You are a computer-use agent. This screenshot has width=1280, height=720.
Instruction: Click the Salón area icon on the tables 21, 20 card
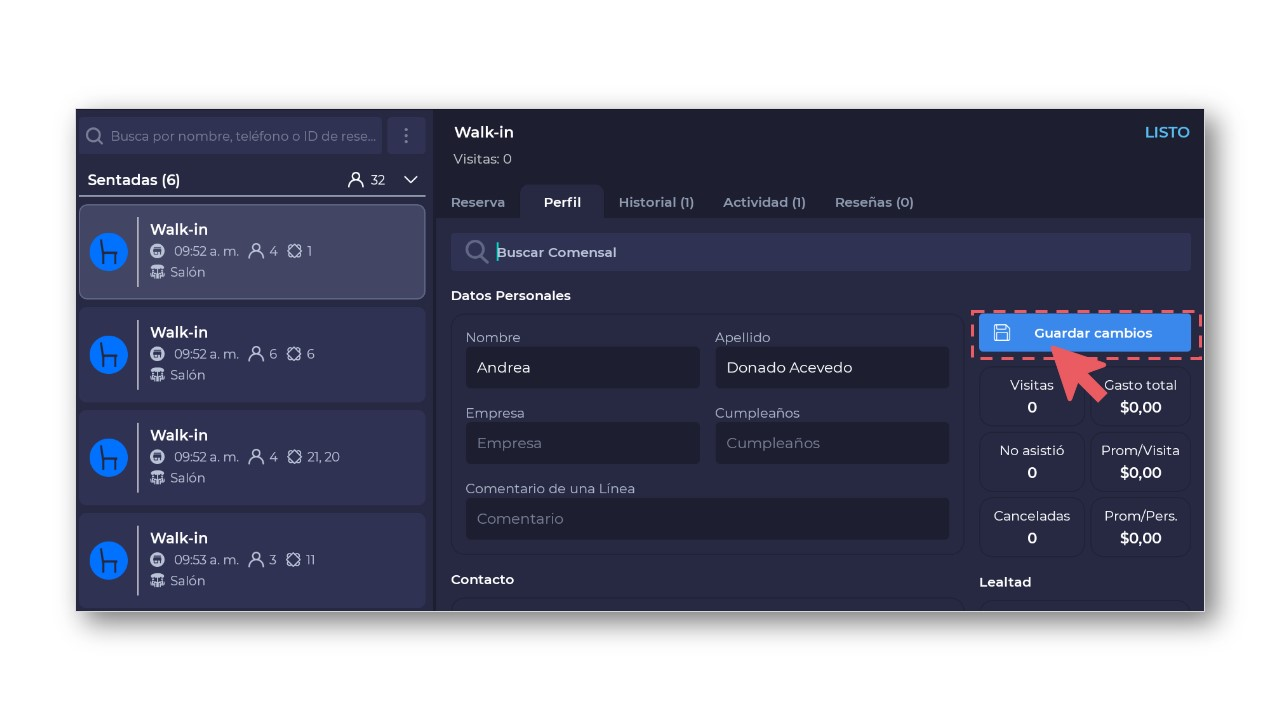coord(157,478)
